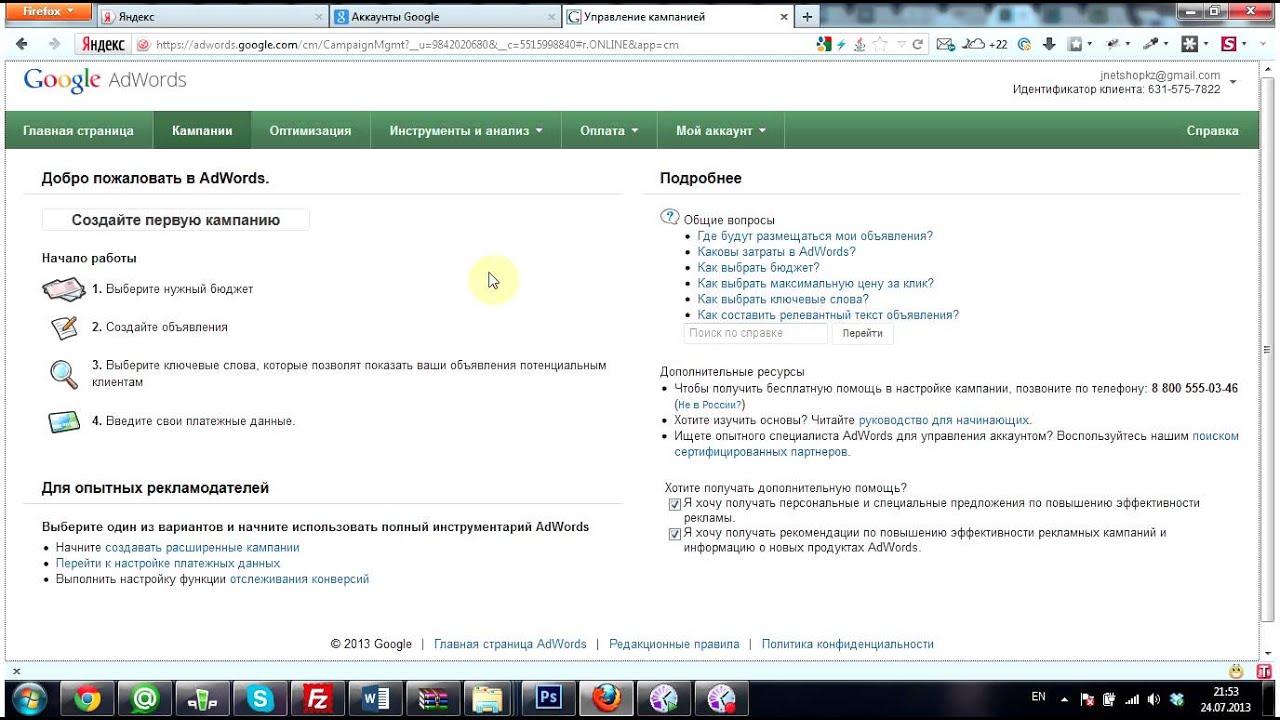Open FileZilla from the taskbar
The width and height of the screenshot is (1280, 720).
click(x=319, y=698)
